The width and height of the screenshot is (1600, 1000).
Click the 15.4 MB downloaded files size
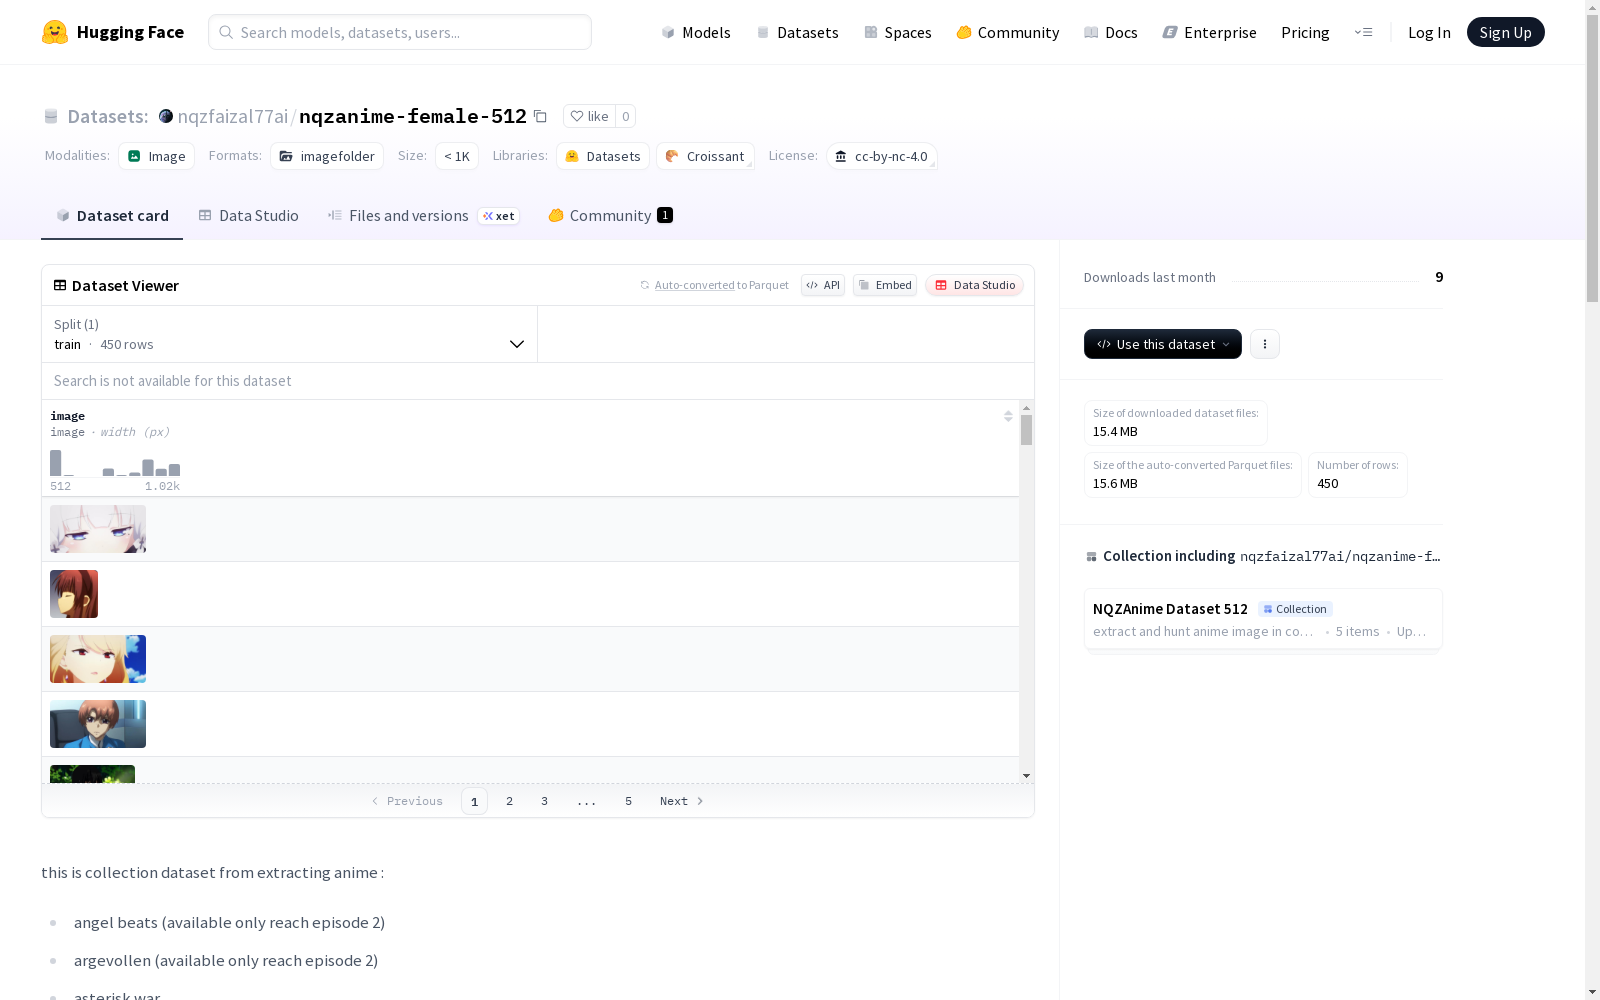1115,432
